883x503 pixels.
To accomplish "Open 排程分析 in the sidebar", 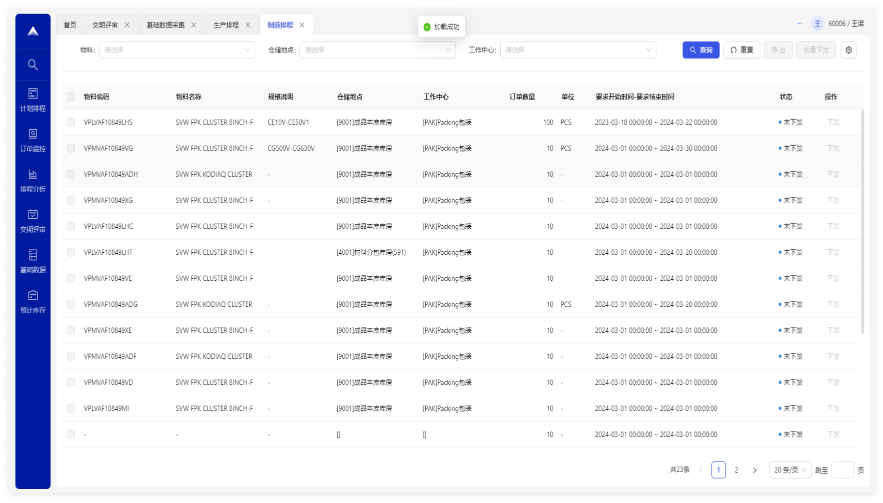I will click(x=33, y=180).
